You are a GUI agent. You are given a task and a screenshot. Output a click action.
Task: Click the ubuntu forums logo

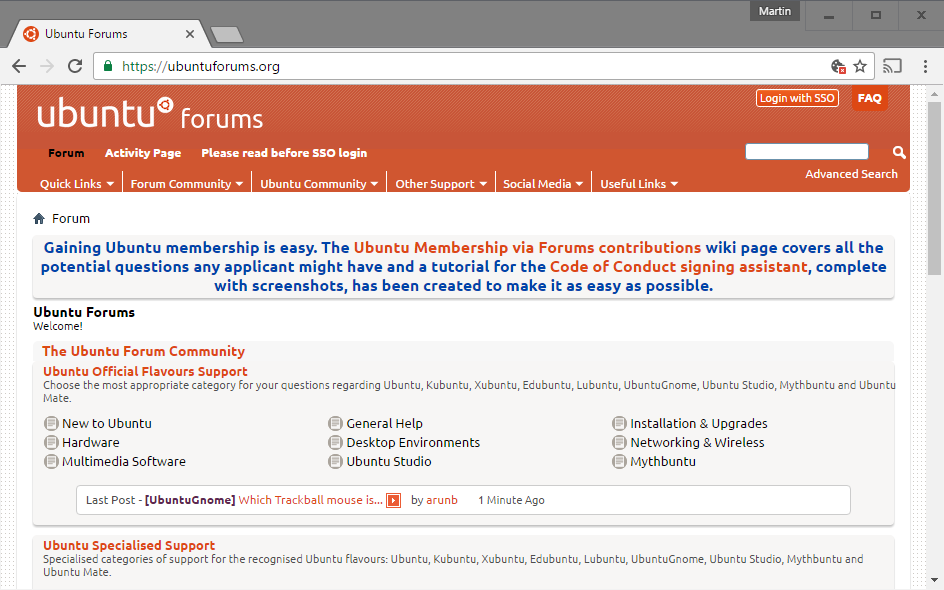150,114
